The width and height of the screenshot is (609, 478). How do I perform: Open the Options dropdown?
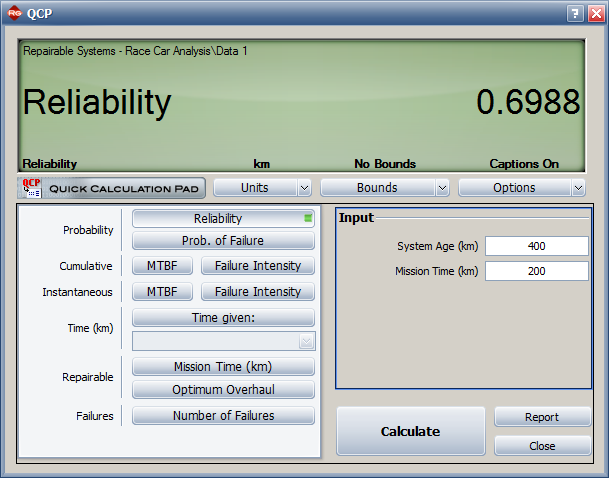[521, 188]
